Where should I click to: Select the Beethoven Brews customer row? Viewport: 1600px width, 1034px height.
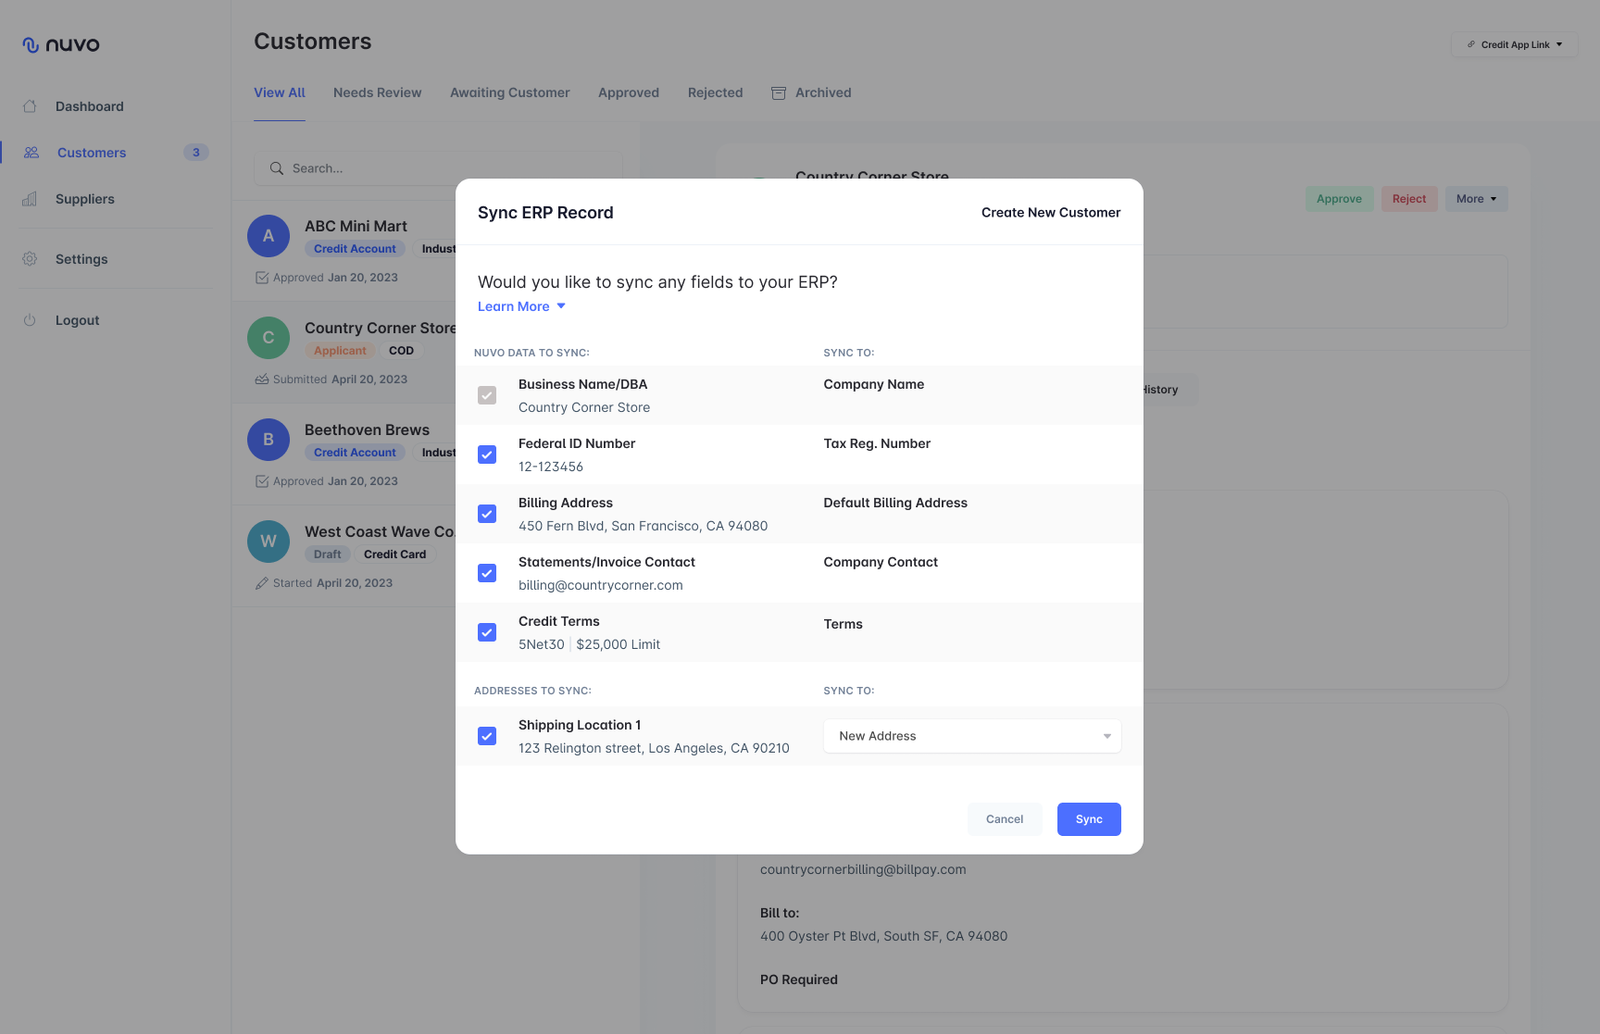(x=344, y=455)
